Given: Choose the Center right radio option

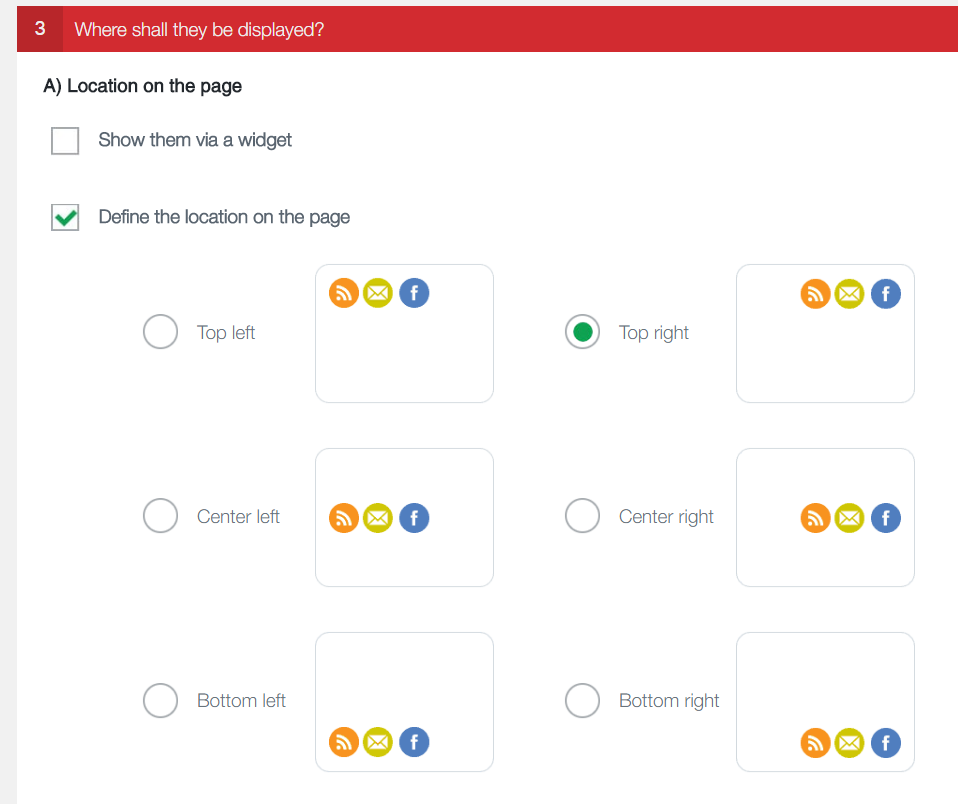Looking at the screenshot, I should click(583, 516).
